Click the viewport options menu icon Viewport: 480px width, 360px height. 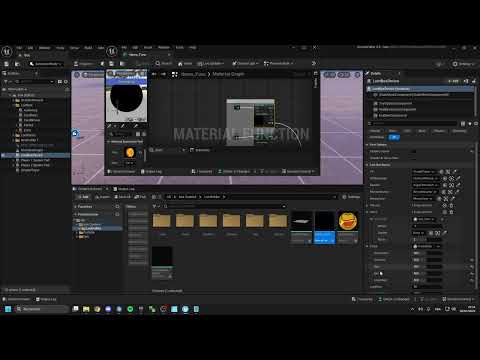click(x=77, y=75)
